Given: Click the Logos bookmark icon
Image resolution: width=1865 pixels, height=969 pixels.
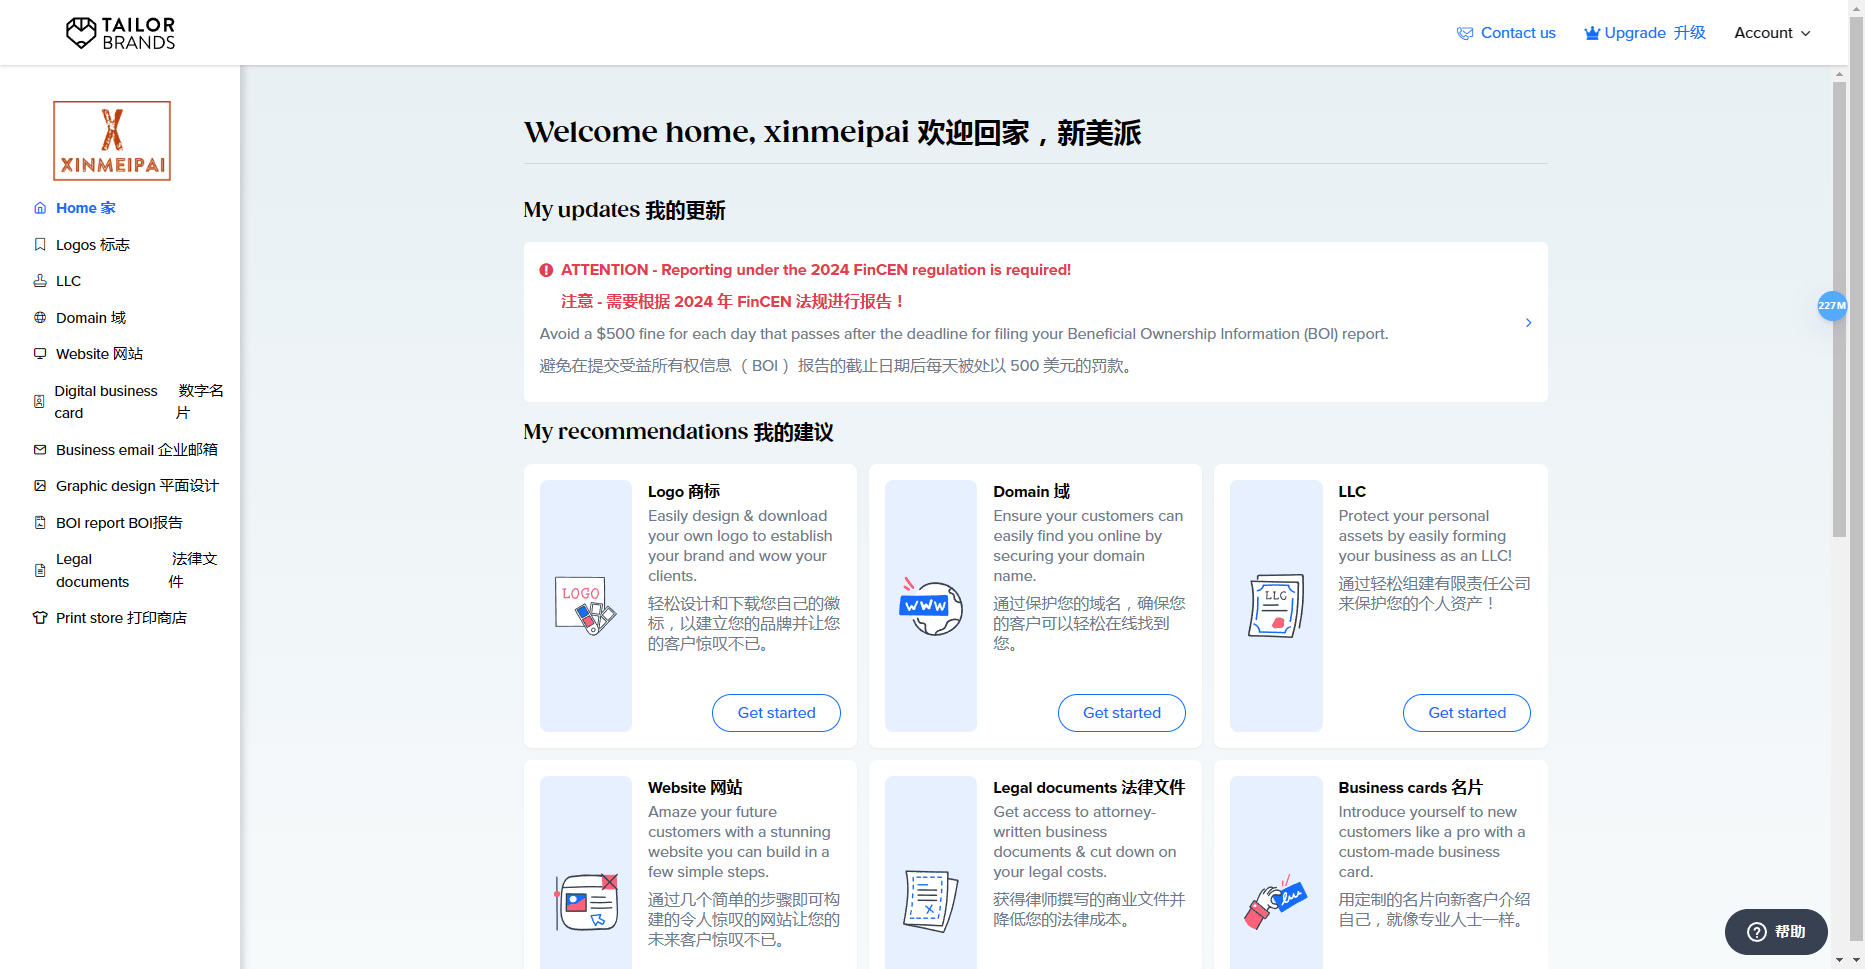Looking at the screenshot, I should [40, 245].
